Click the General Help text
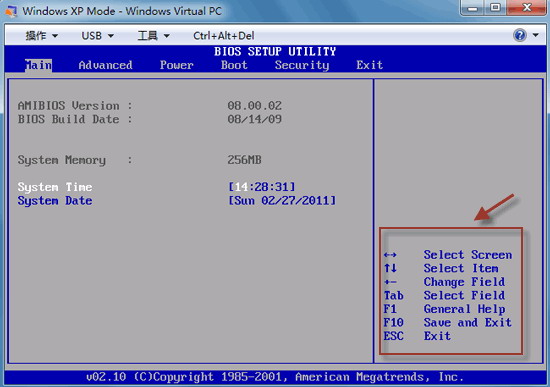This screenshot has width=550, height=387. (464, 309)
